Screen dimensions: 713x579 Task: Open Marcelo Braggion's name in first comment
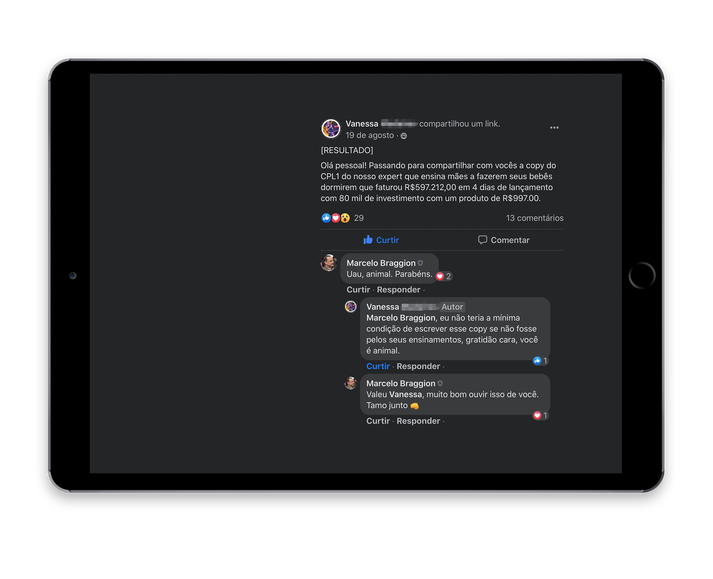381,263
